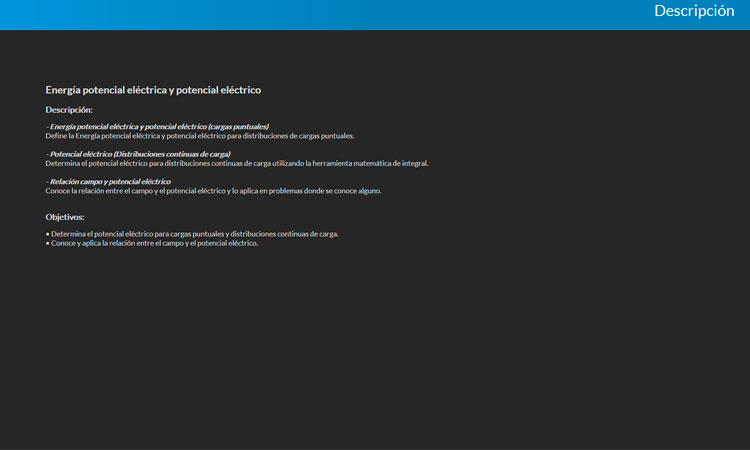The image size is (750, 450).
Task: Click the 'Descripción:' subheading
Action: [x=69, y=109]
